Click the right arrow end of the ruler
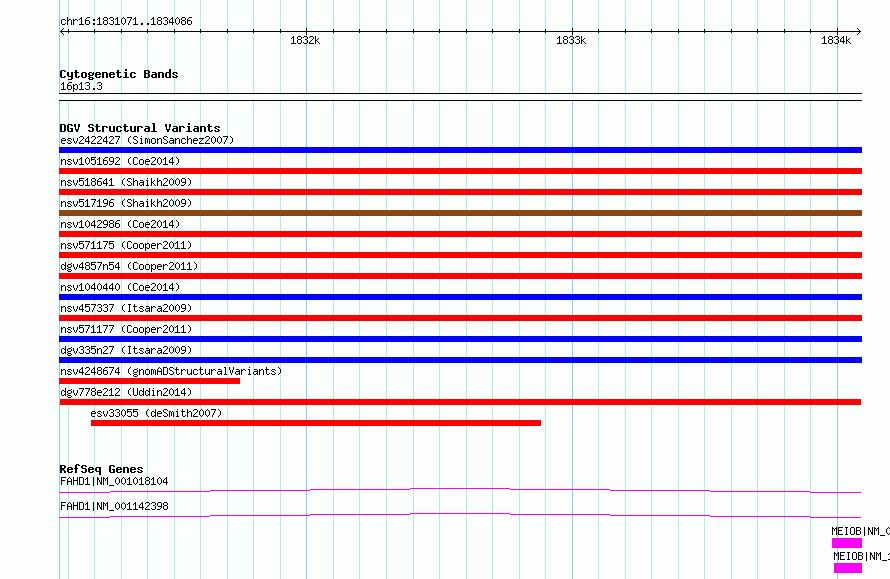The height and width of the screenshot is (579, 890). click(859, 31)
